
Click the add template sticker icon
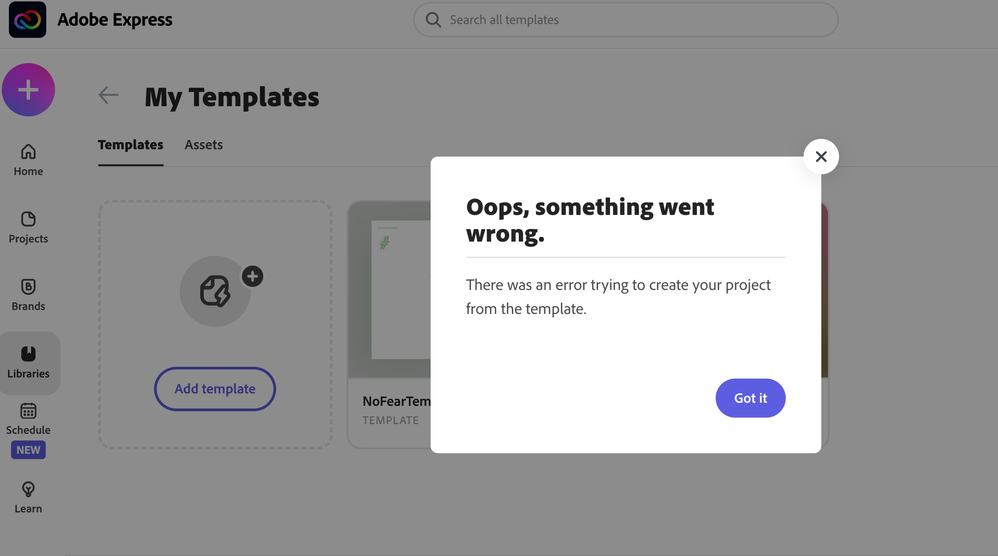[x=215, y=292]
